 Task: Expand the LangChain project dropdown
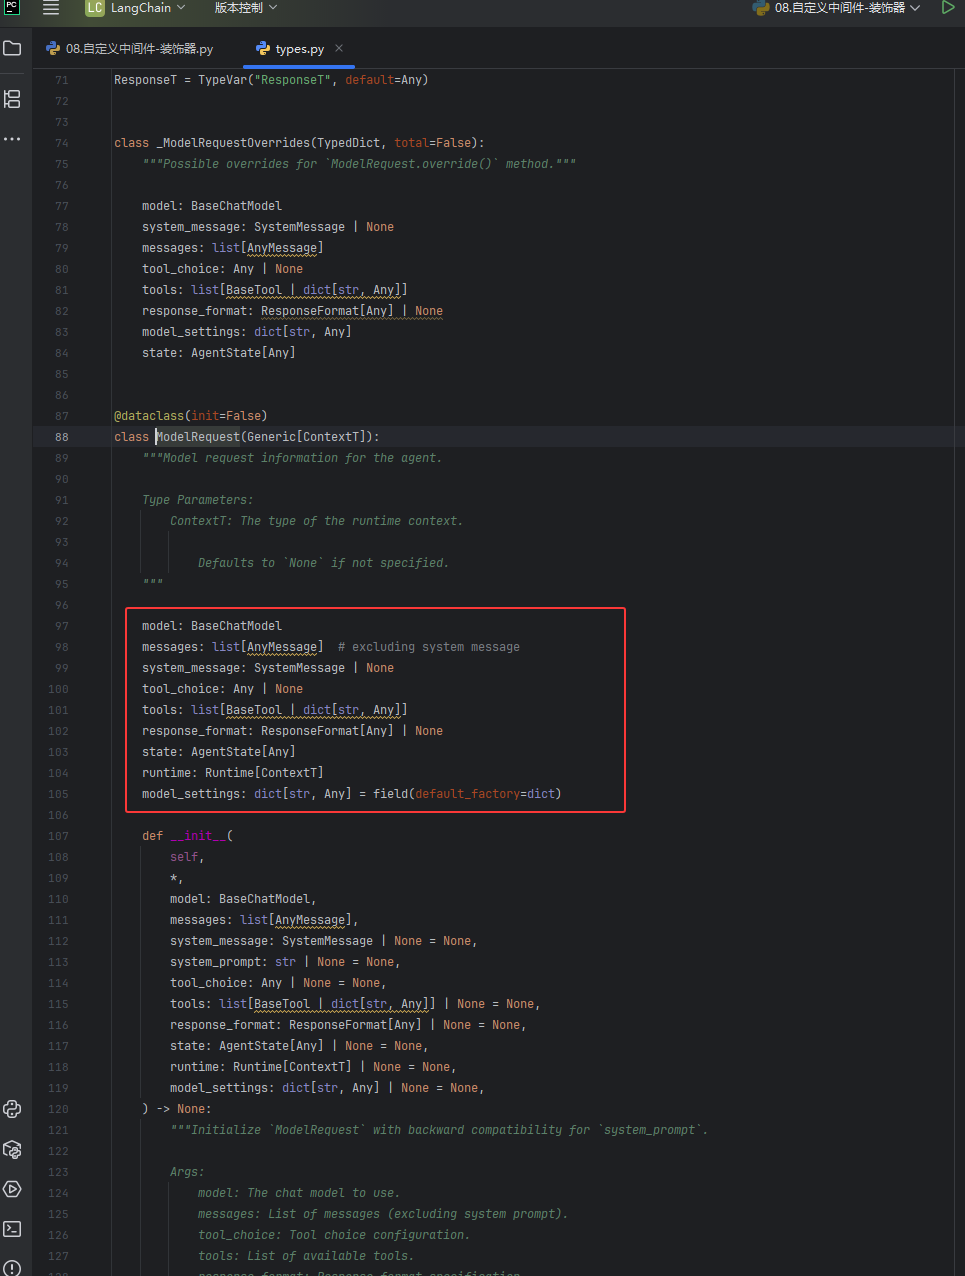pyautogui.click(x=136, y=8)
